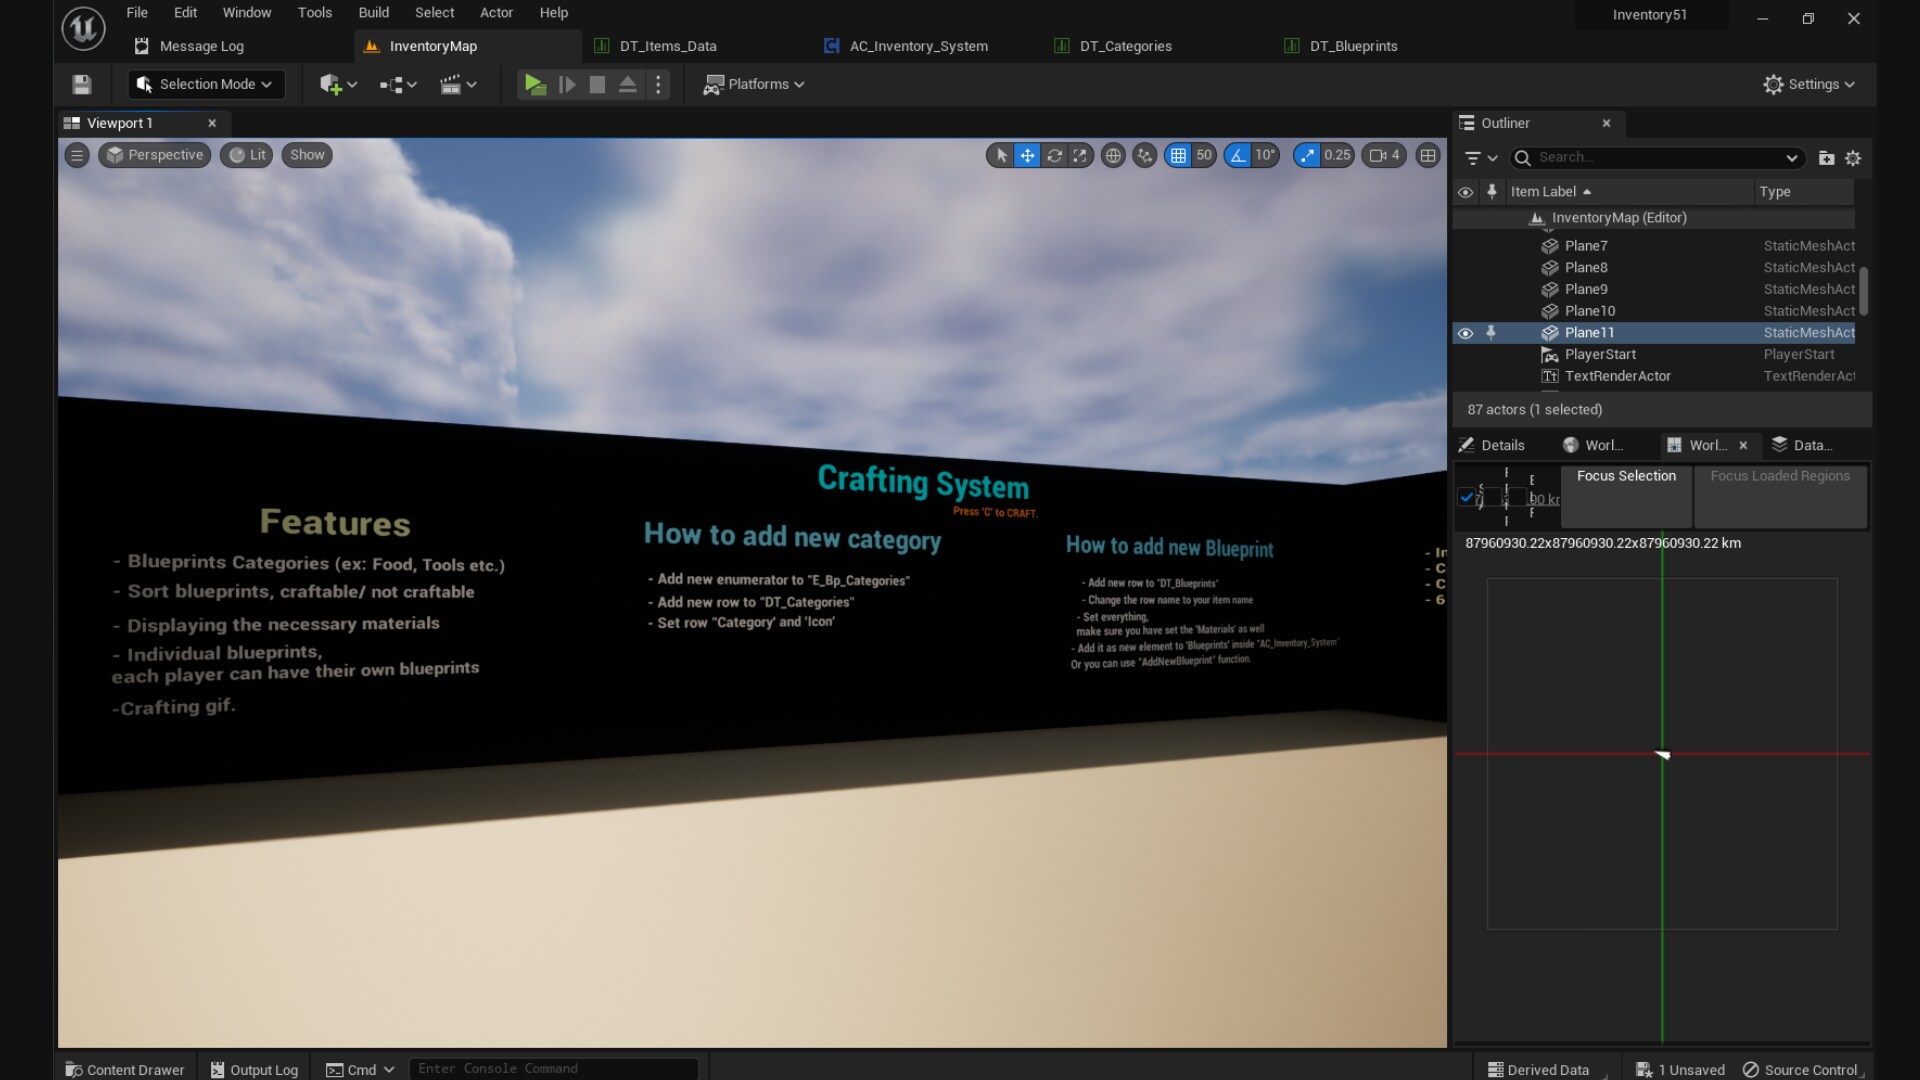Open the Content Drawer
This screenshot has height=1080, width=1920.
coord(125,1069)
